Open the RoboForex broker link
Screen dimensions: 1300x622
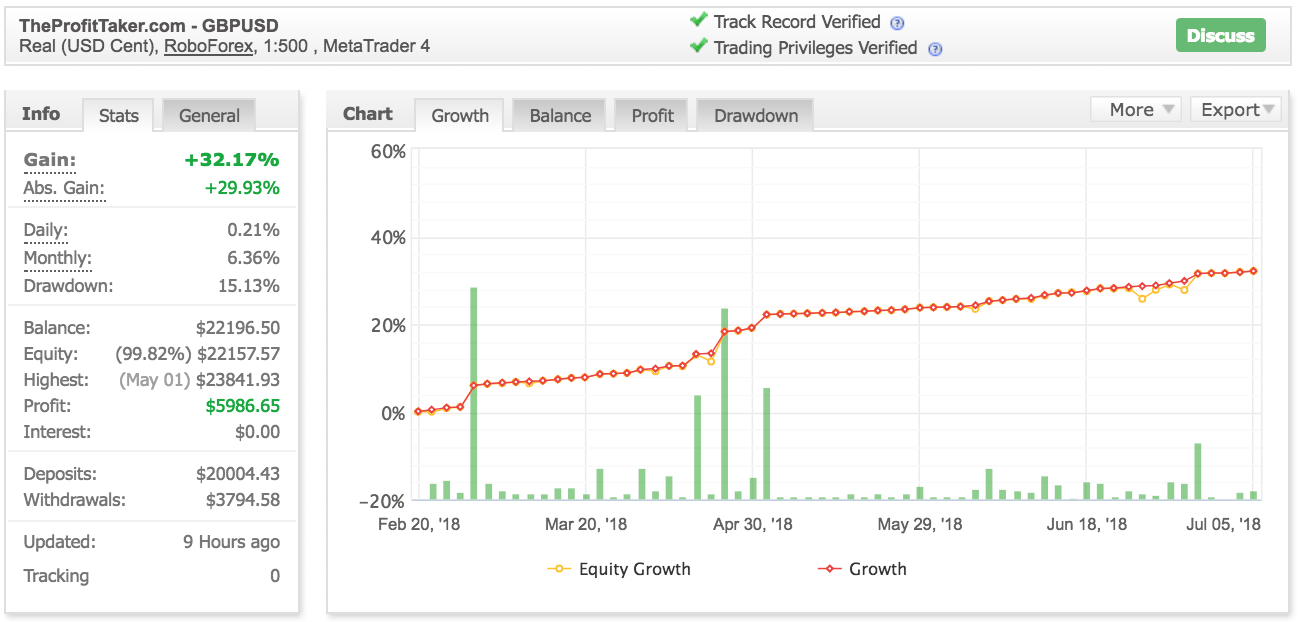tap(209, 46)
